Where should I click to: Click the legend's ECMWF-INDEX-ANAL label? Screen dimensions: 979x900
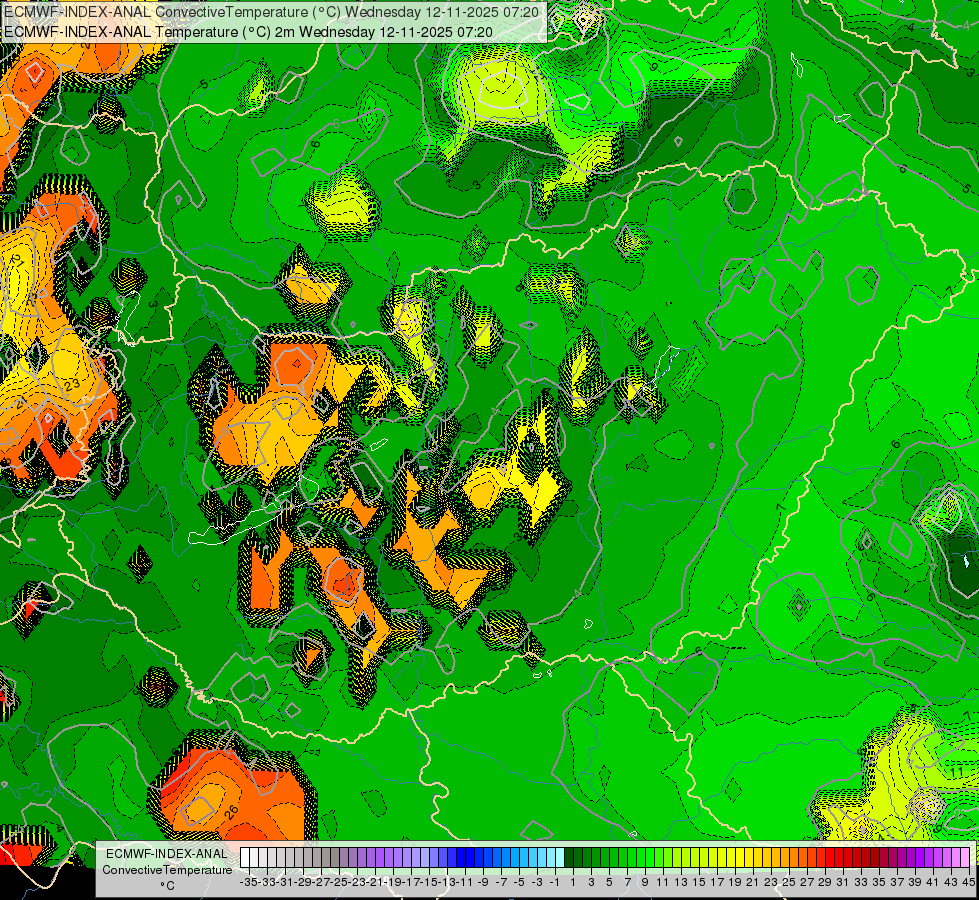point(167,854)
